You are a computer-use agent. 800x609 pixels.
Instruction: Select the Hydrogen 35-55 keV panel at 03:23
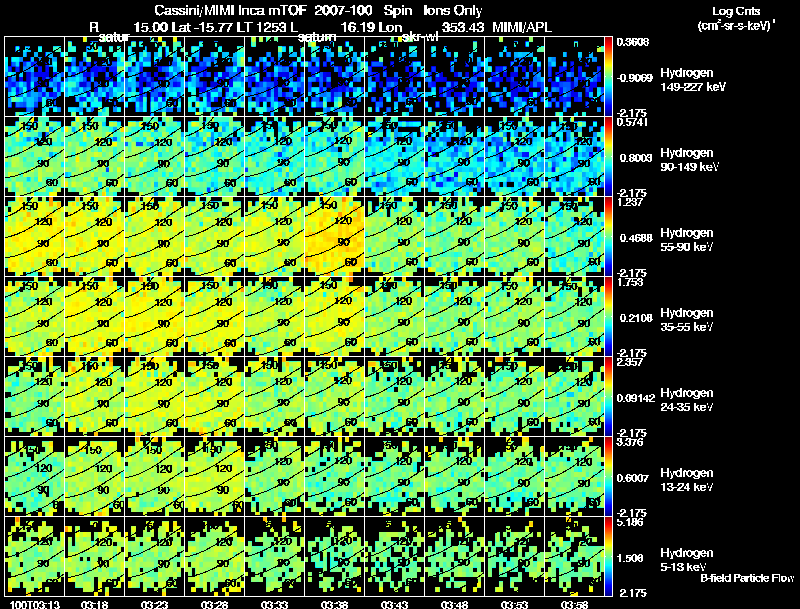point(155,317)
